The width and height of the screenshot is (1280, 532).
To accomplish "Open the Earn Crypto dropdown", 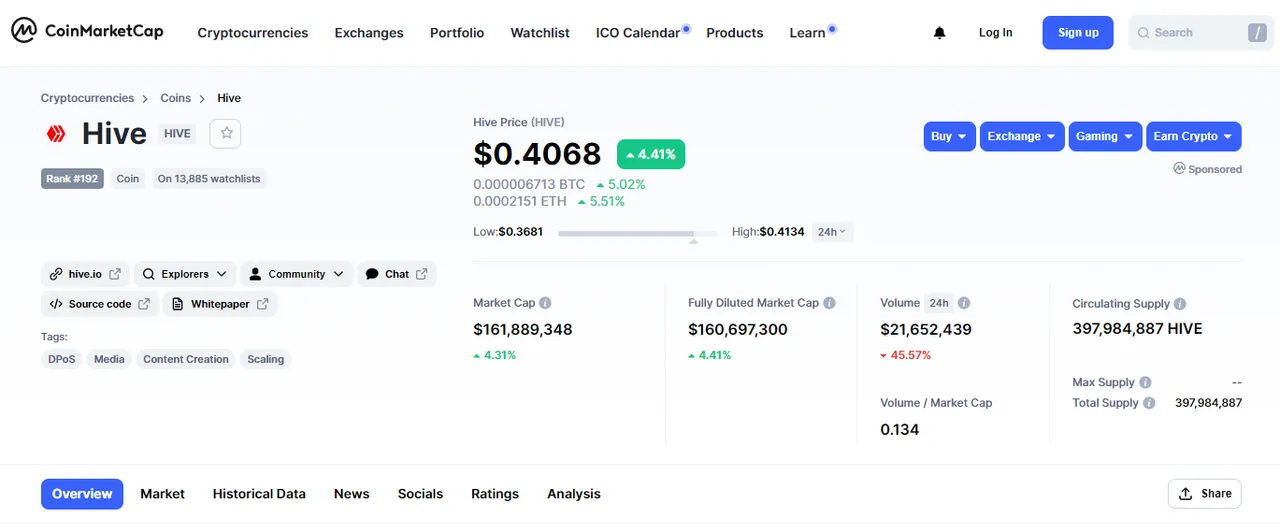I will [1194, 136].
